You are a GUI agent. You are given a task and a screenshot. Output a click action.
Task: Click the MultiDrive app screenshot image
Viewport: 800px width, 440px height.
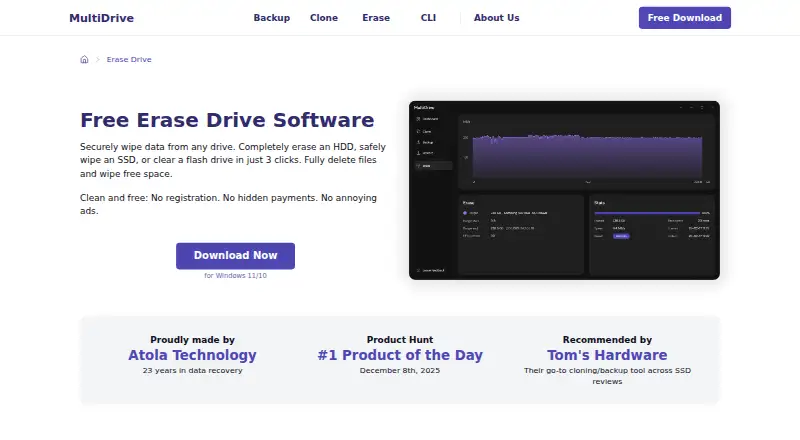coord(564,190)
